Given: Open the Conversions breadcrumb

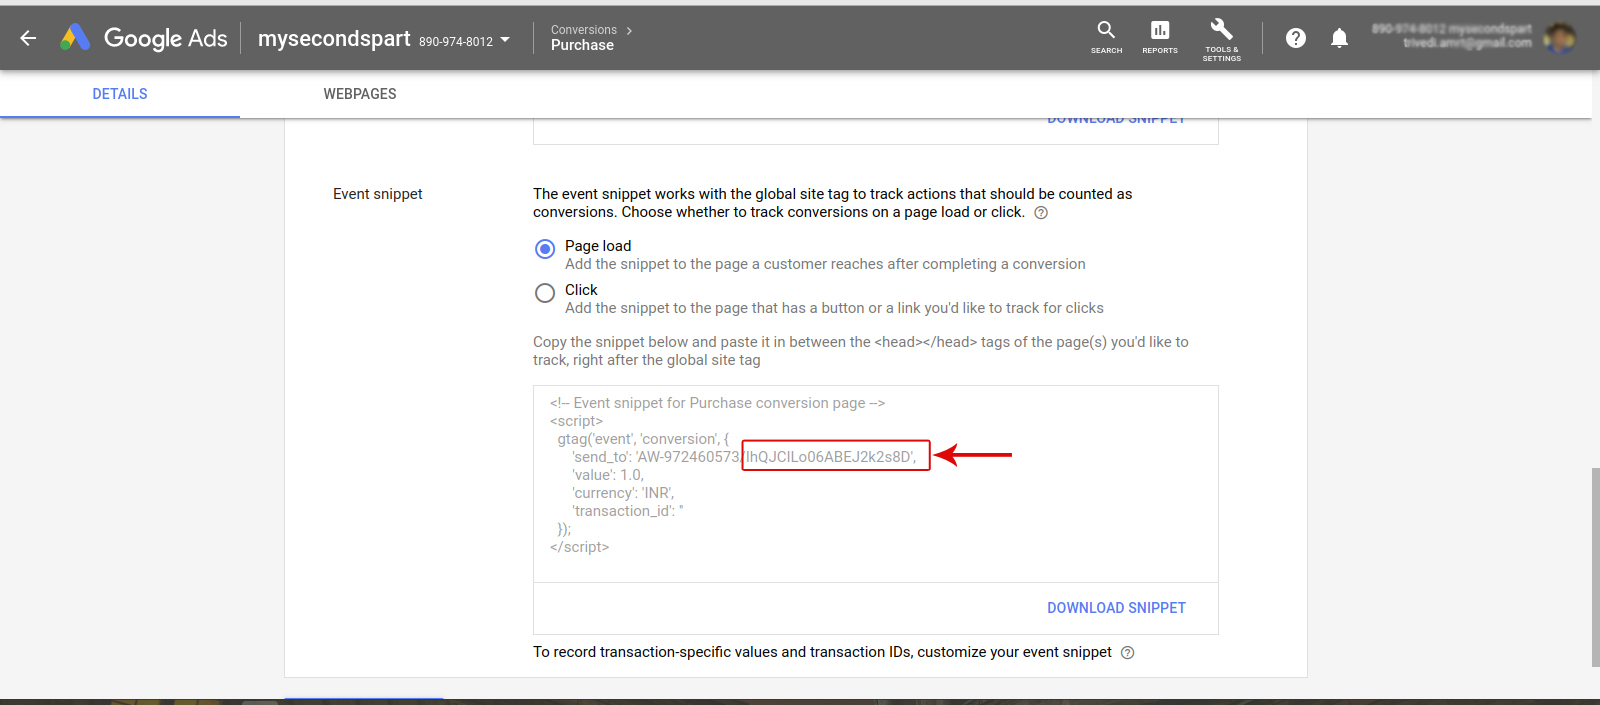Looking at the screenshot, I should [584, 30].
